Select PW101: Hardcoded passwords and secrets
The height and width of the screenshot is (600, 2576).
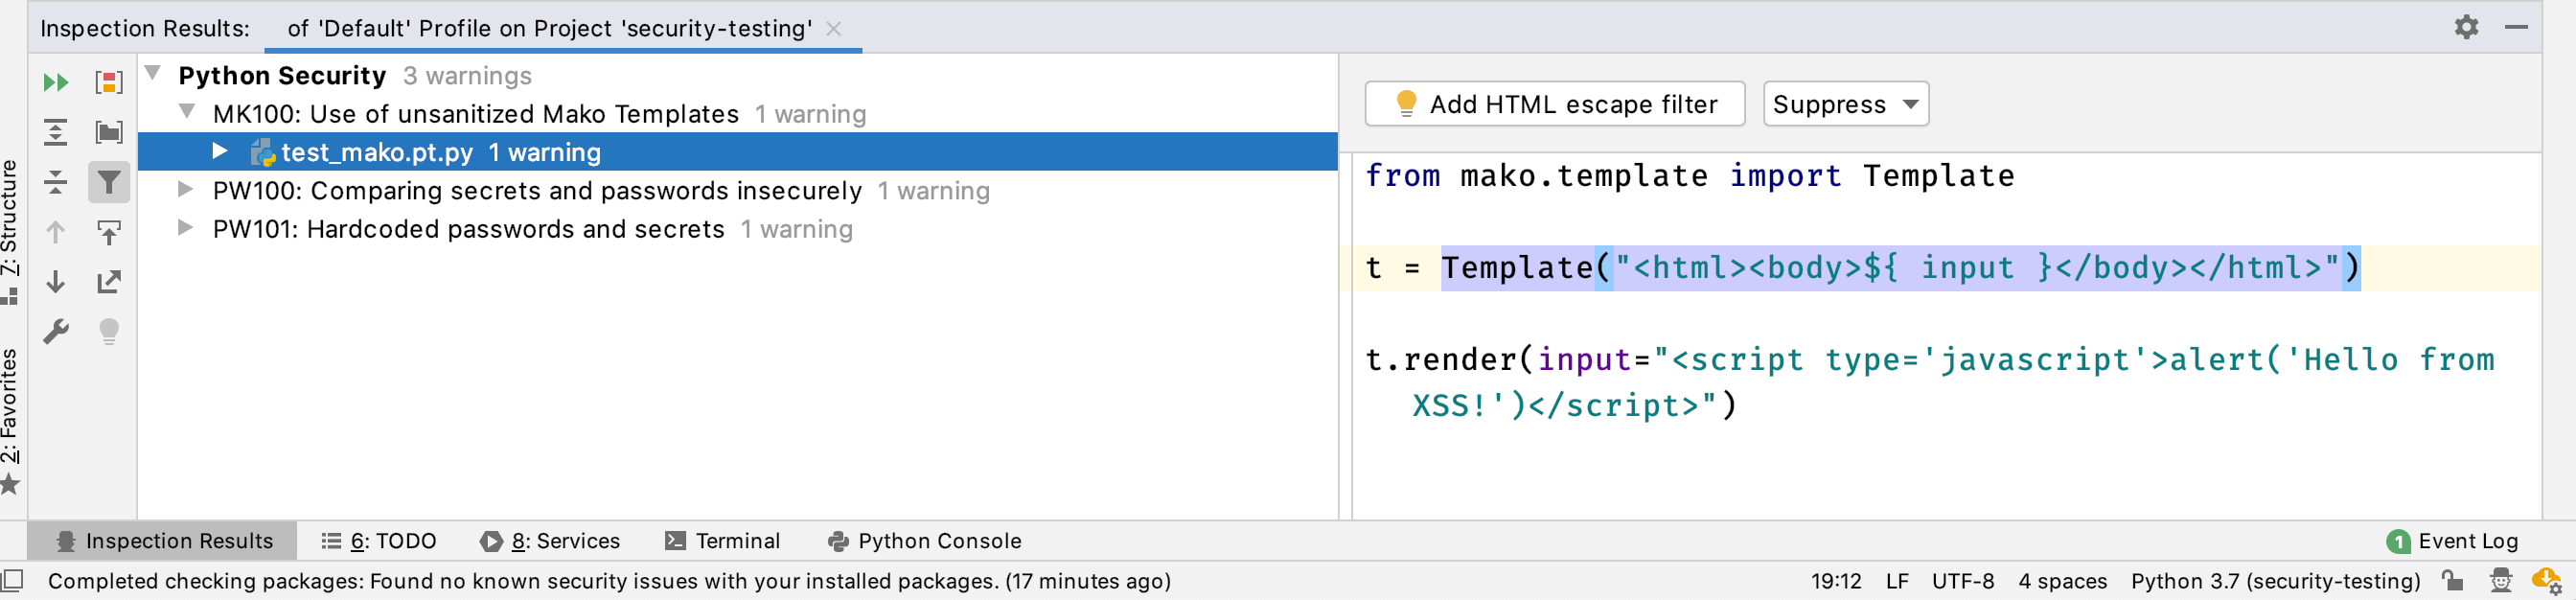[738, 229]
